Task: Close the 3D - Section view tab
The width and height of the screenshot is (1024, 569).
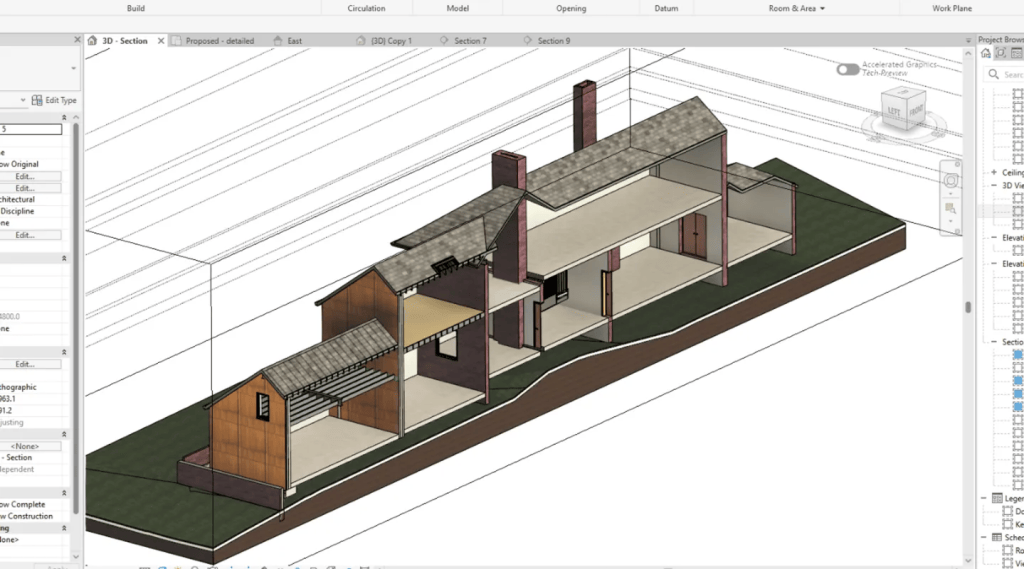Action: [x=161, y=41]
